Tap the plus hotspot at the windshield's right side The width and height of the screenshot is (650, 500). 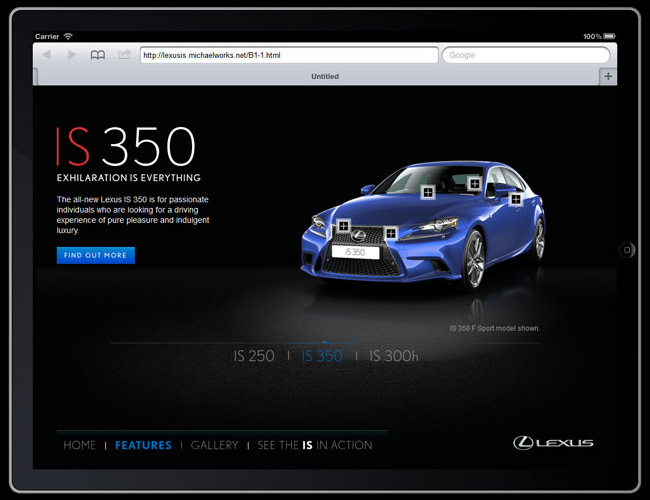[474, 184]
